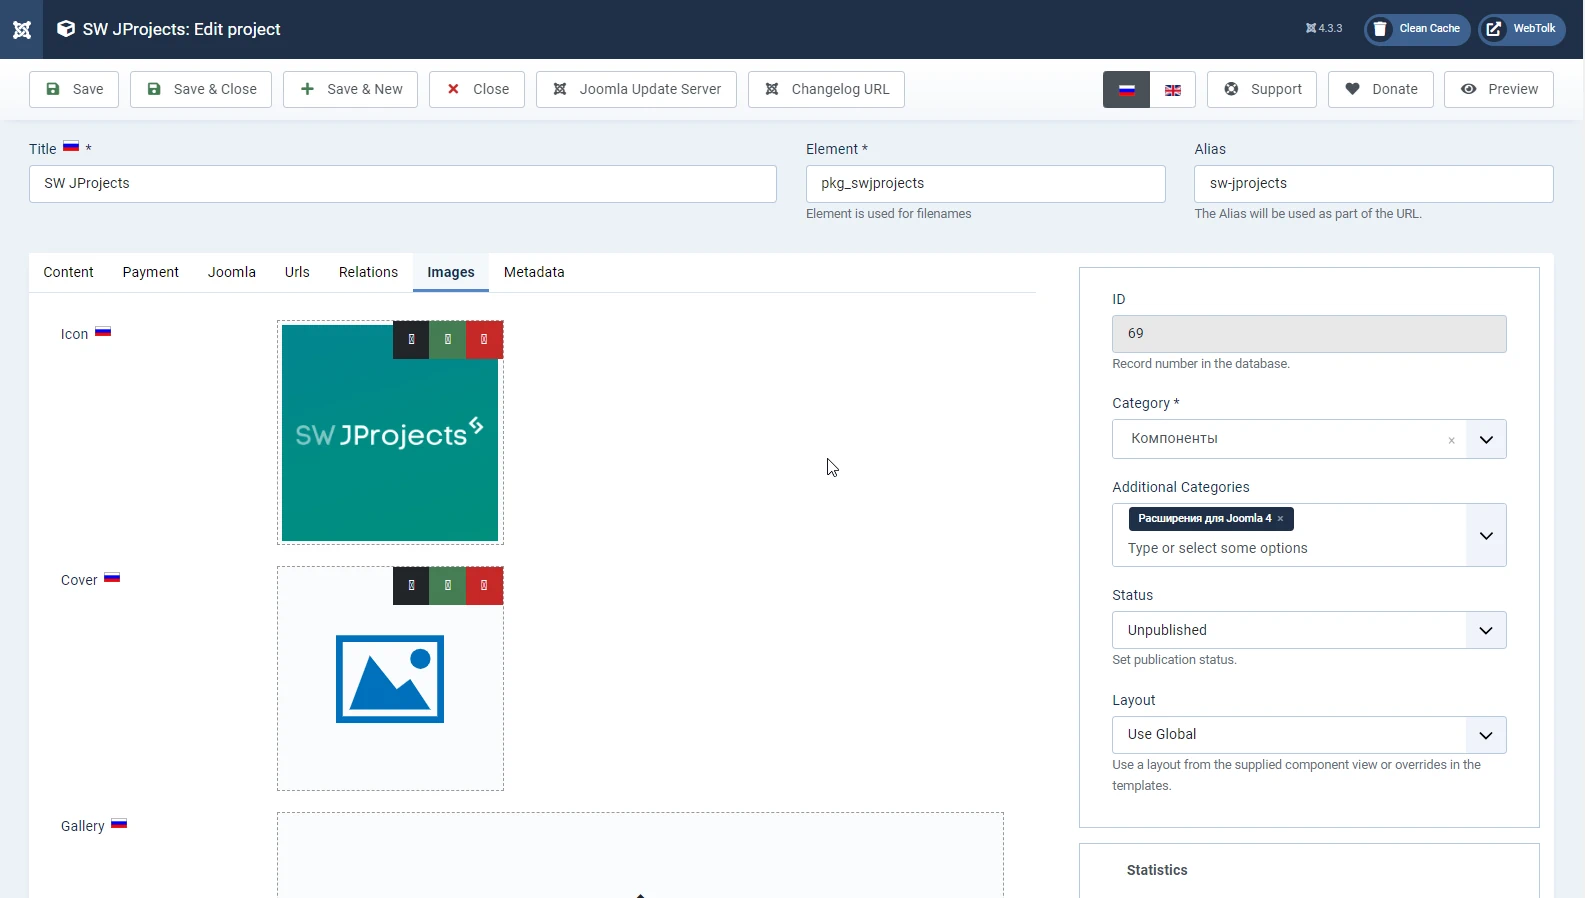Image resolution: width=1585 pixels, height=898 pixels.
Task: Open the Status dropdown showing Unpublished
Action: pos(1308,631)
